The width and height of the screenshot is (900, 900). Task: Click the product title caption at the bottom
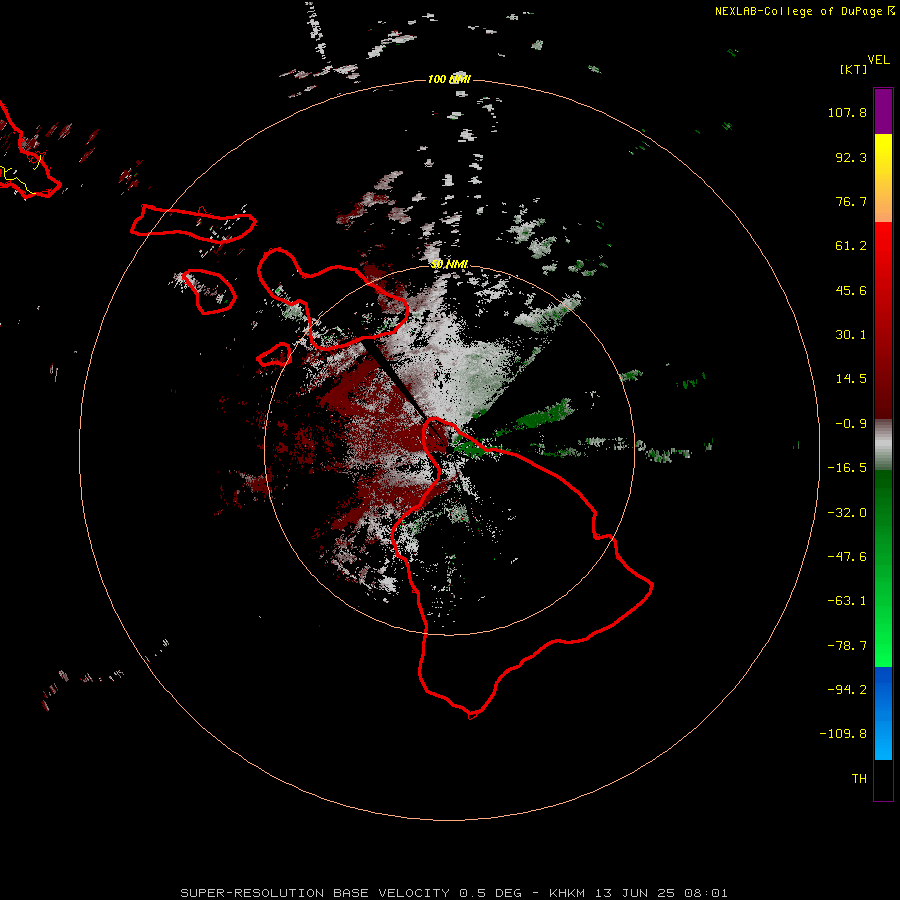coord(454,893)
